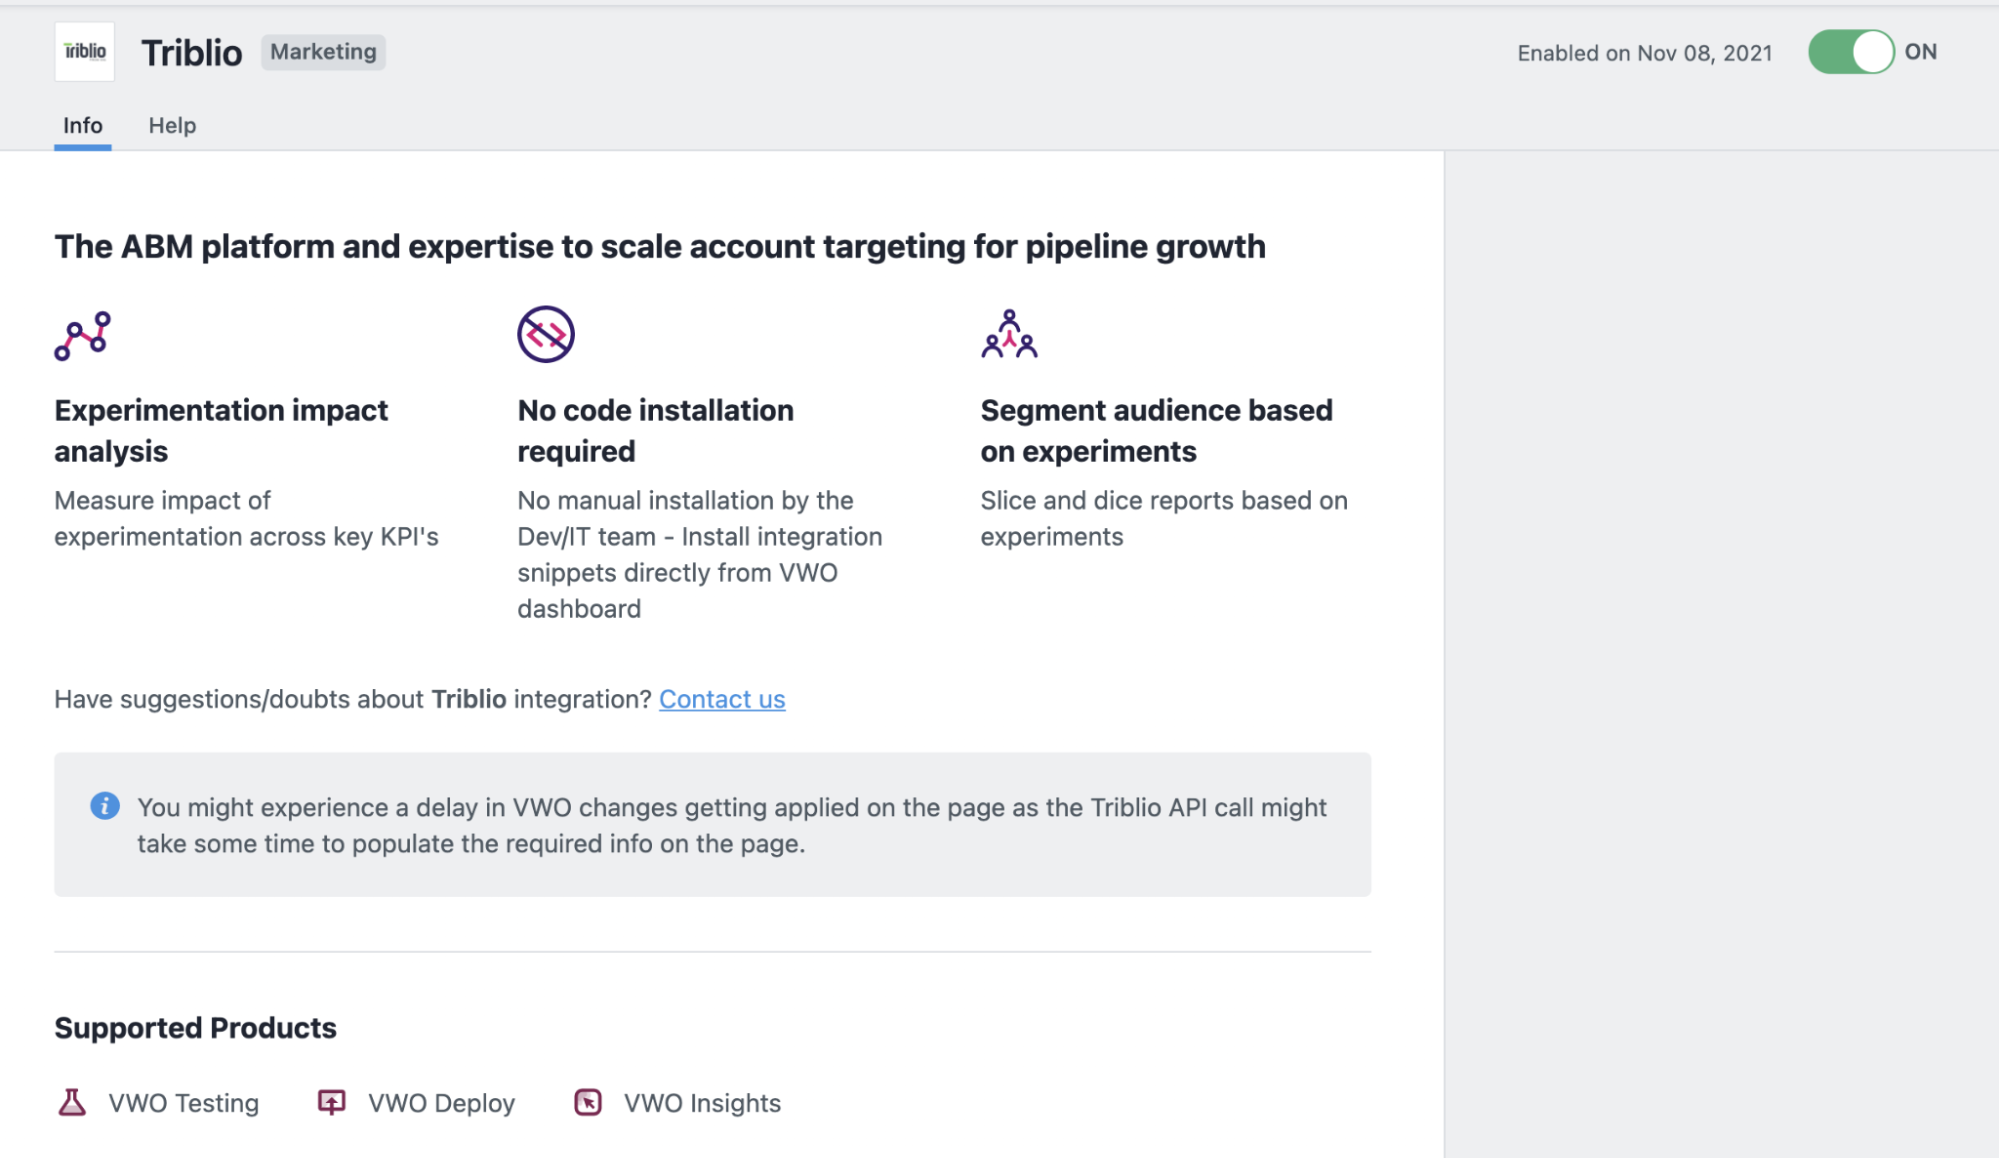Click the delay in VWO changes notice text
The image size is (1999, 1158).
tap(732, 825)
